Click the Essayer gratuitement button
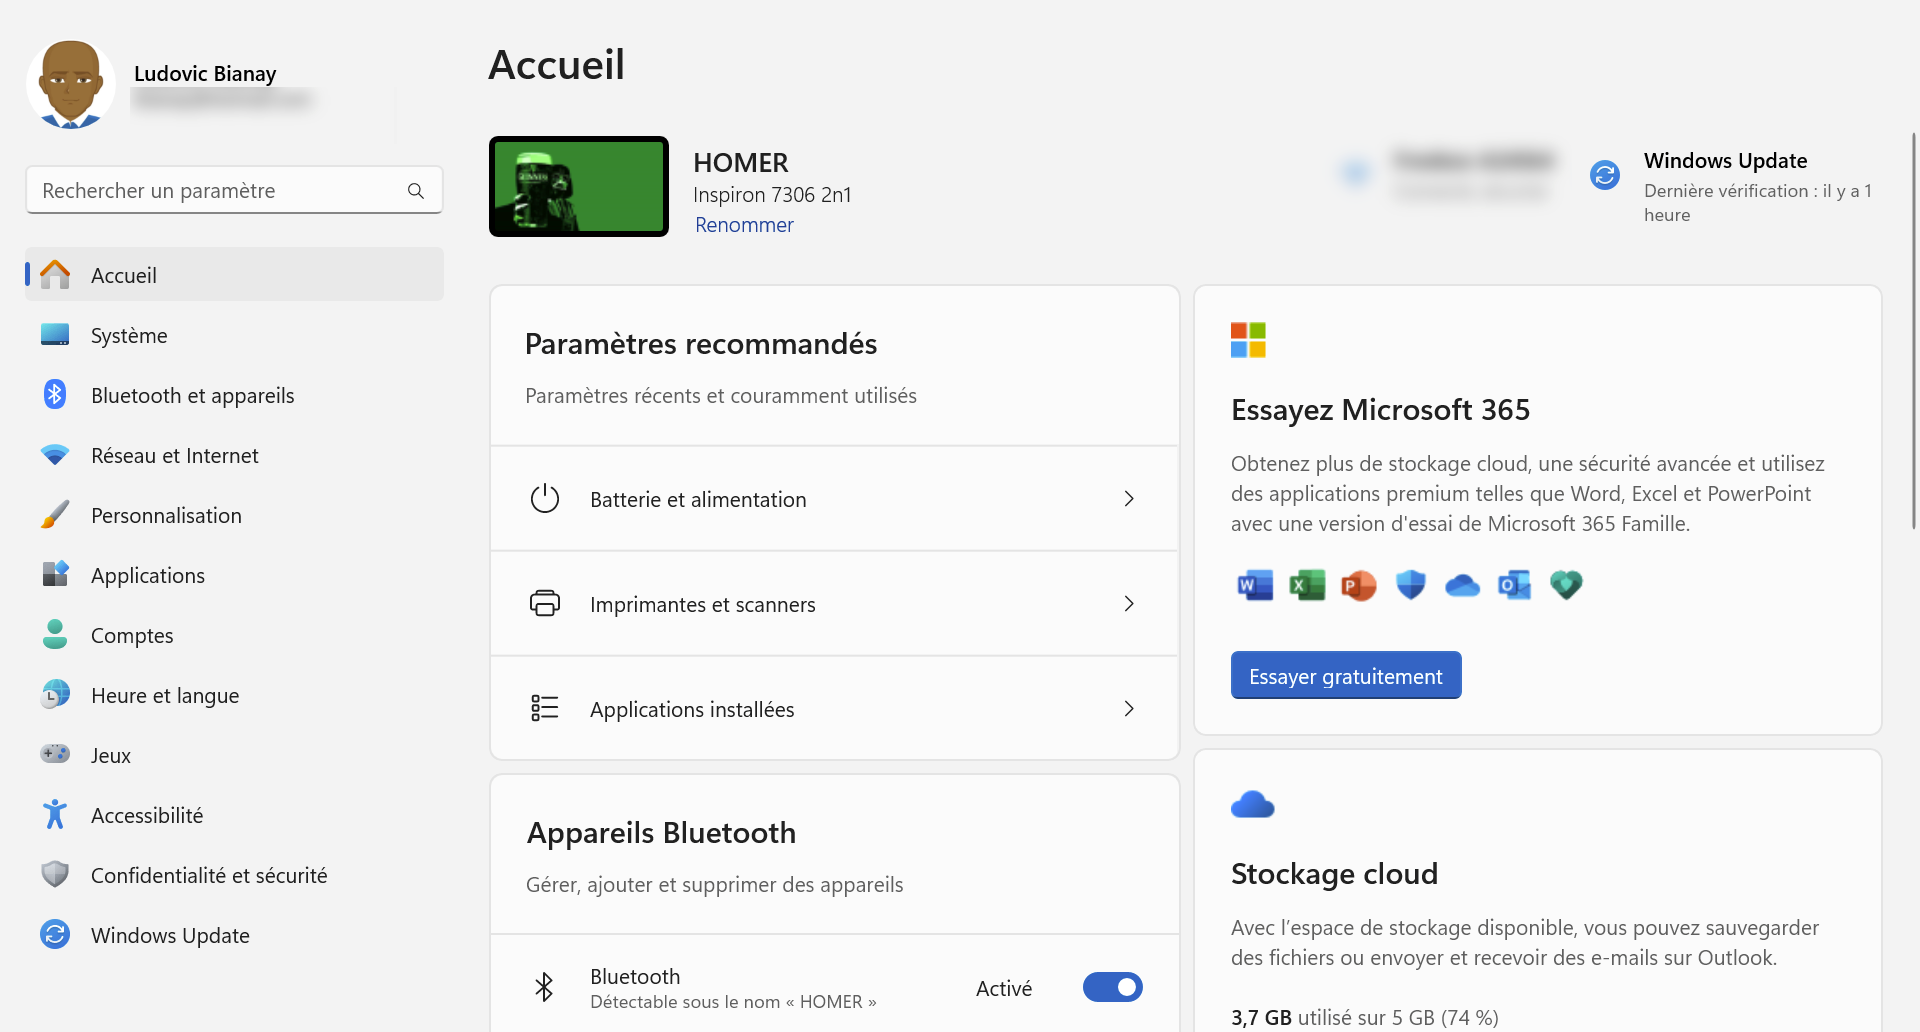The width and height of the screenshot is (1920, 1032). pyautogui.click(x=1345, y=676)
